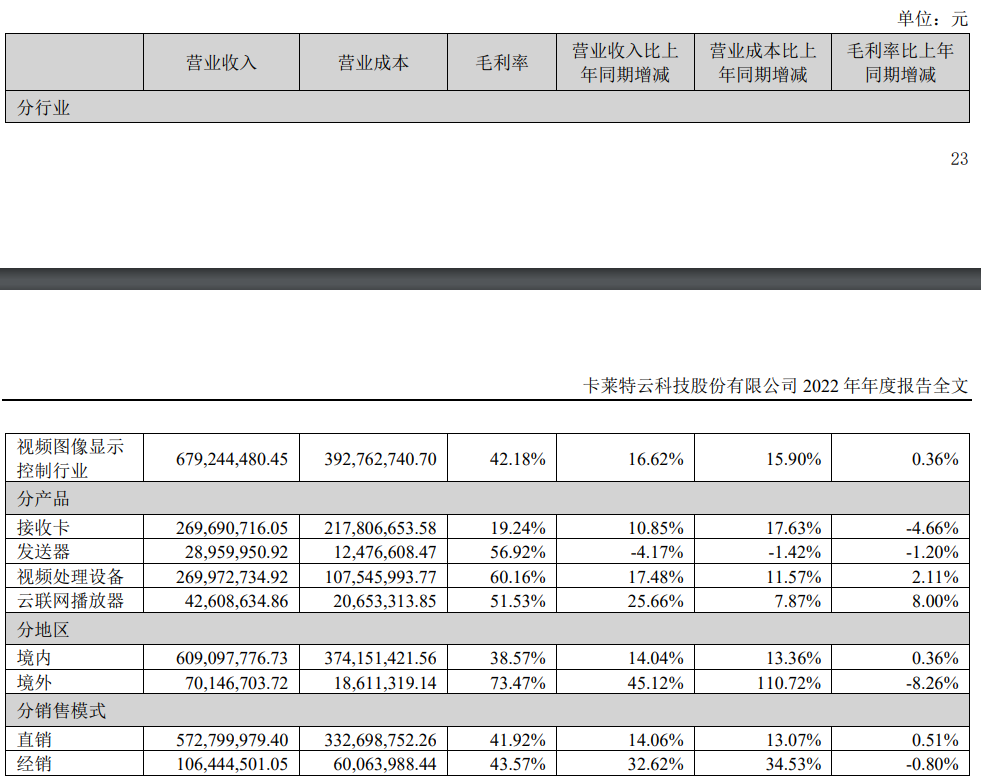This screenshot has width=981, height=779.
Task: Select the 视频图像显示控制行业 row label
Action: click(71, 459)
